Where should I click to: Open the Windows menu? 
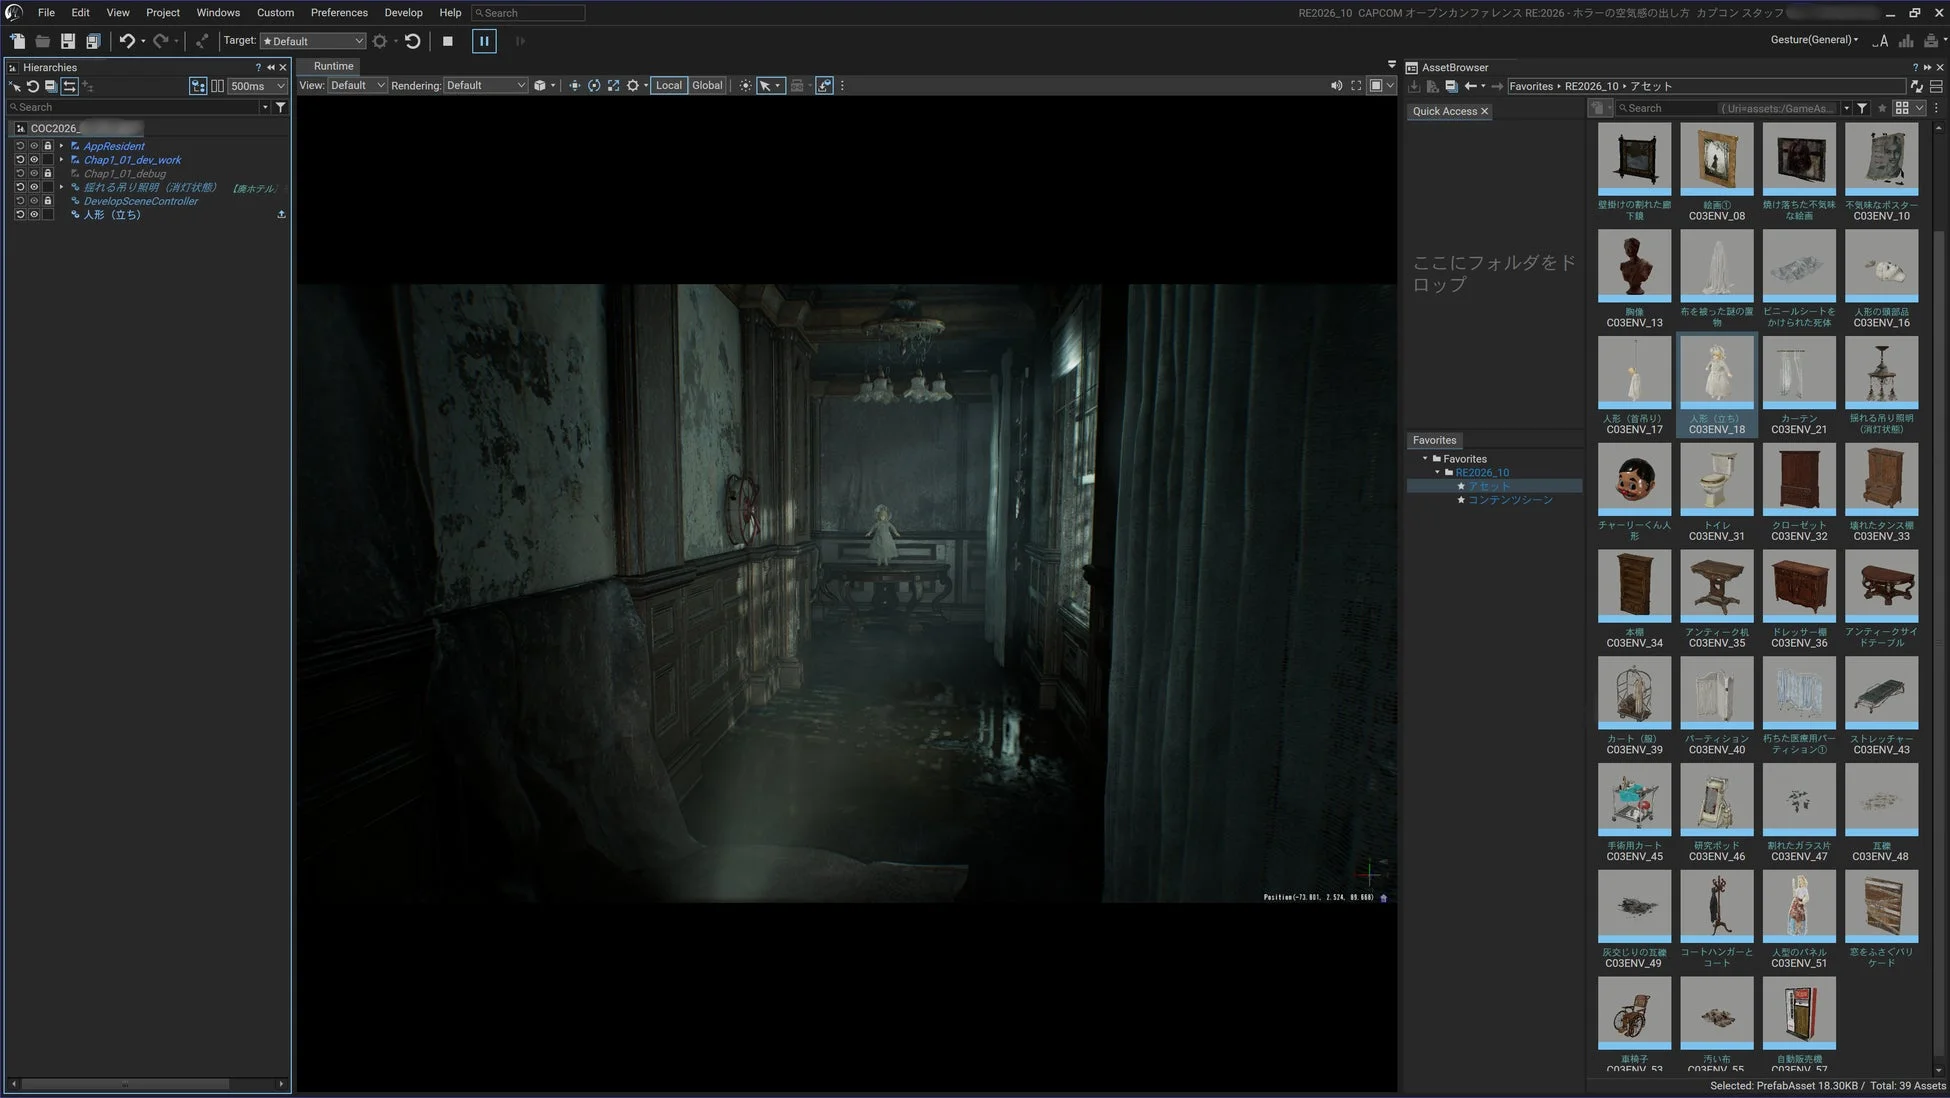218,13
